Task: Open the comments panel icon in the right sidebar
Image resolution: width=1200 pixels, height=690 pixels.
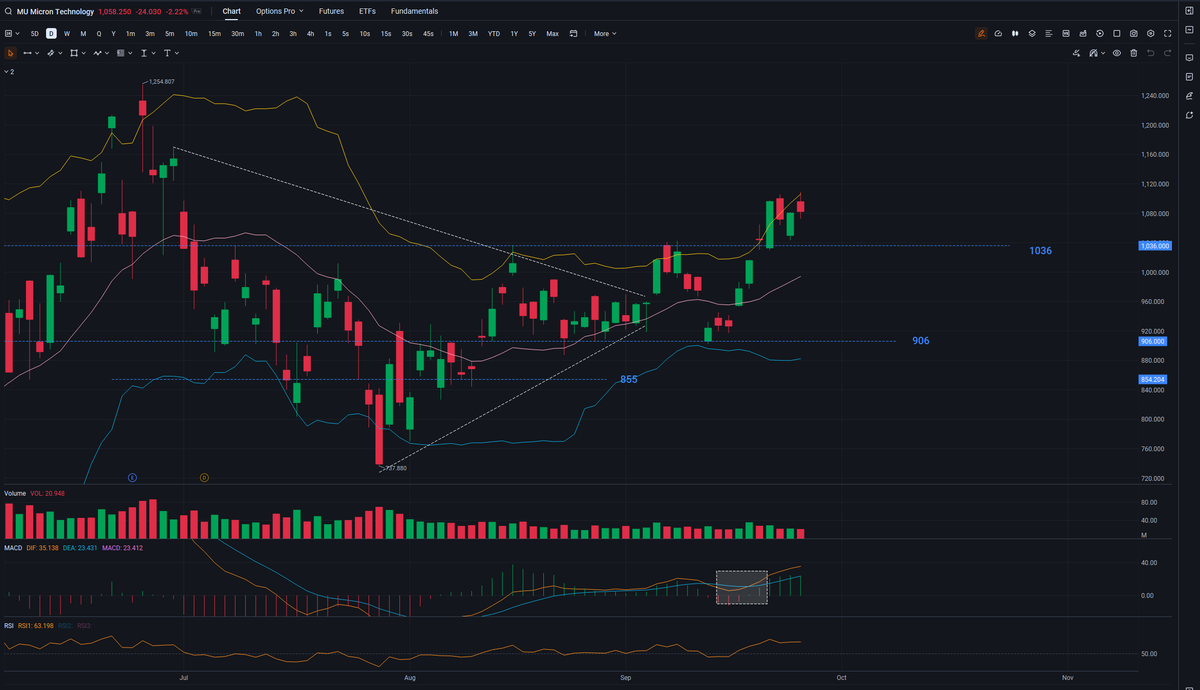Action: [x=1189, y=57]
